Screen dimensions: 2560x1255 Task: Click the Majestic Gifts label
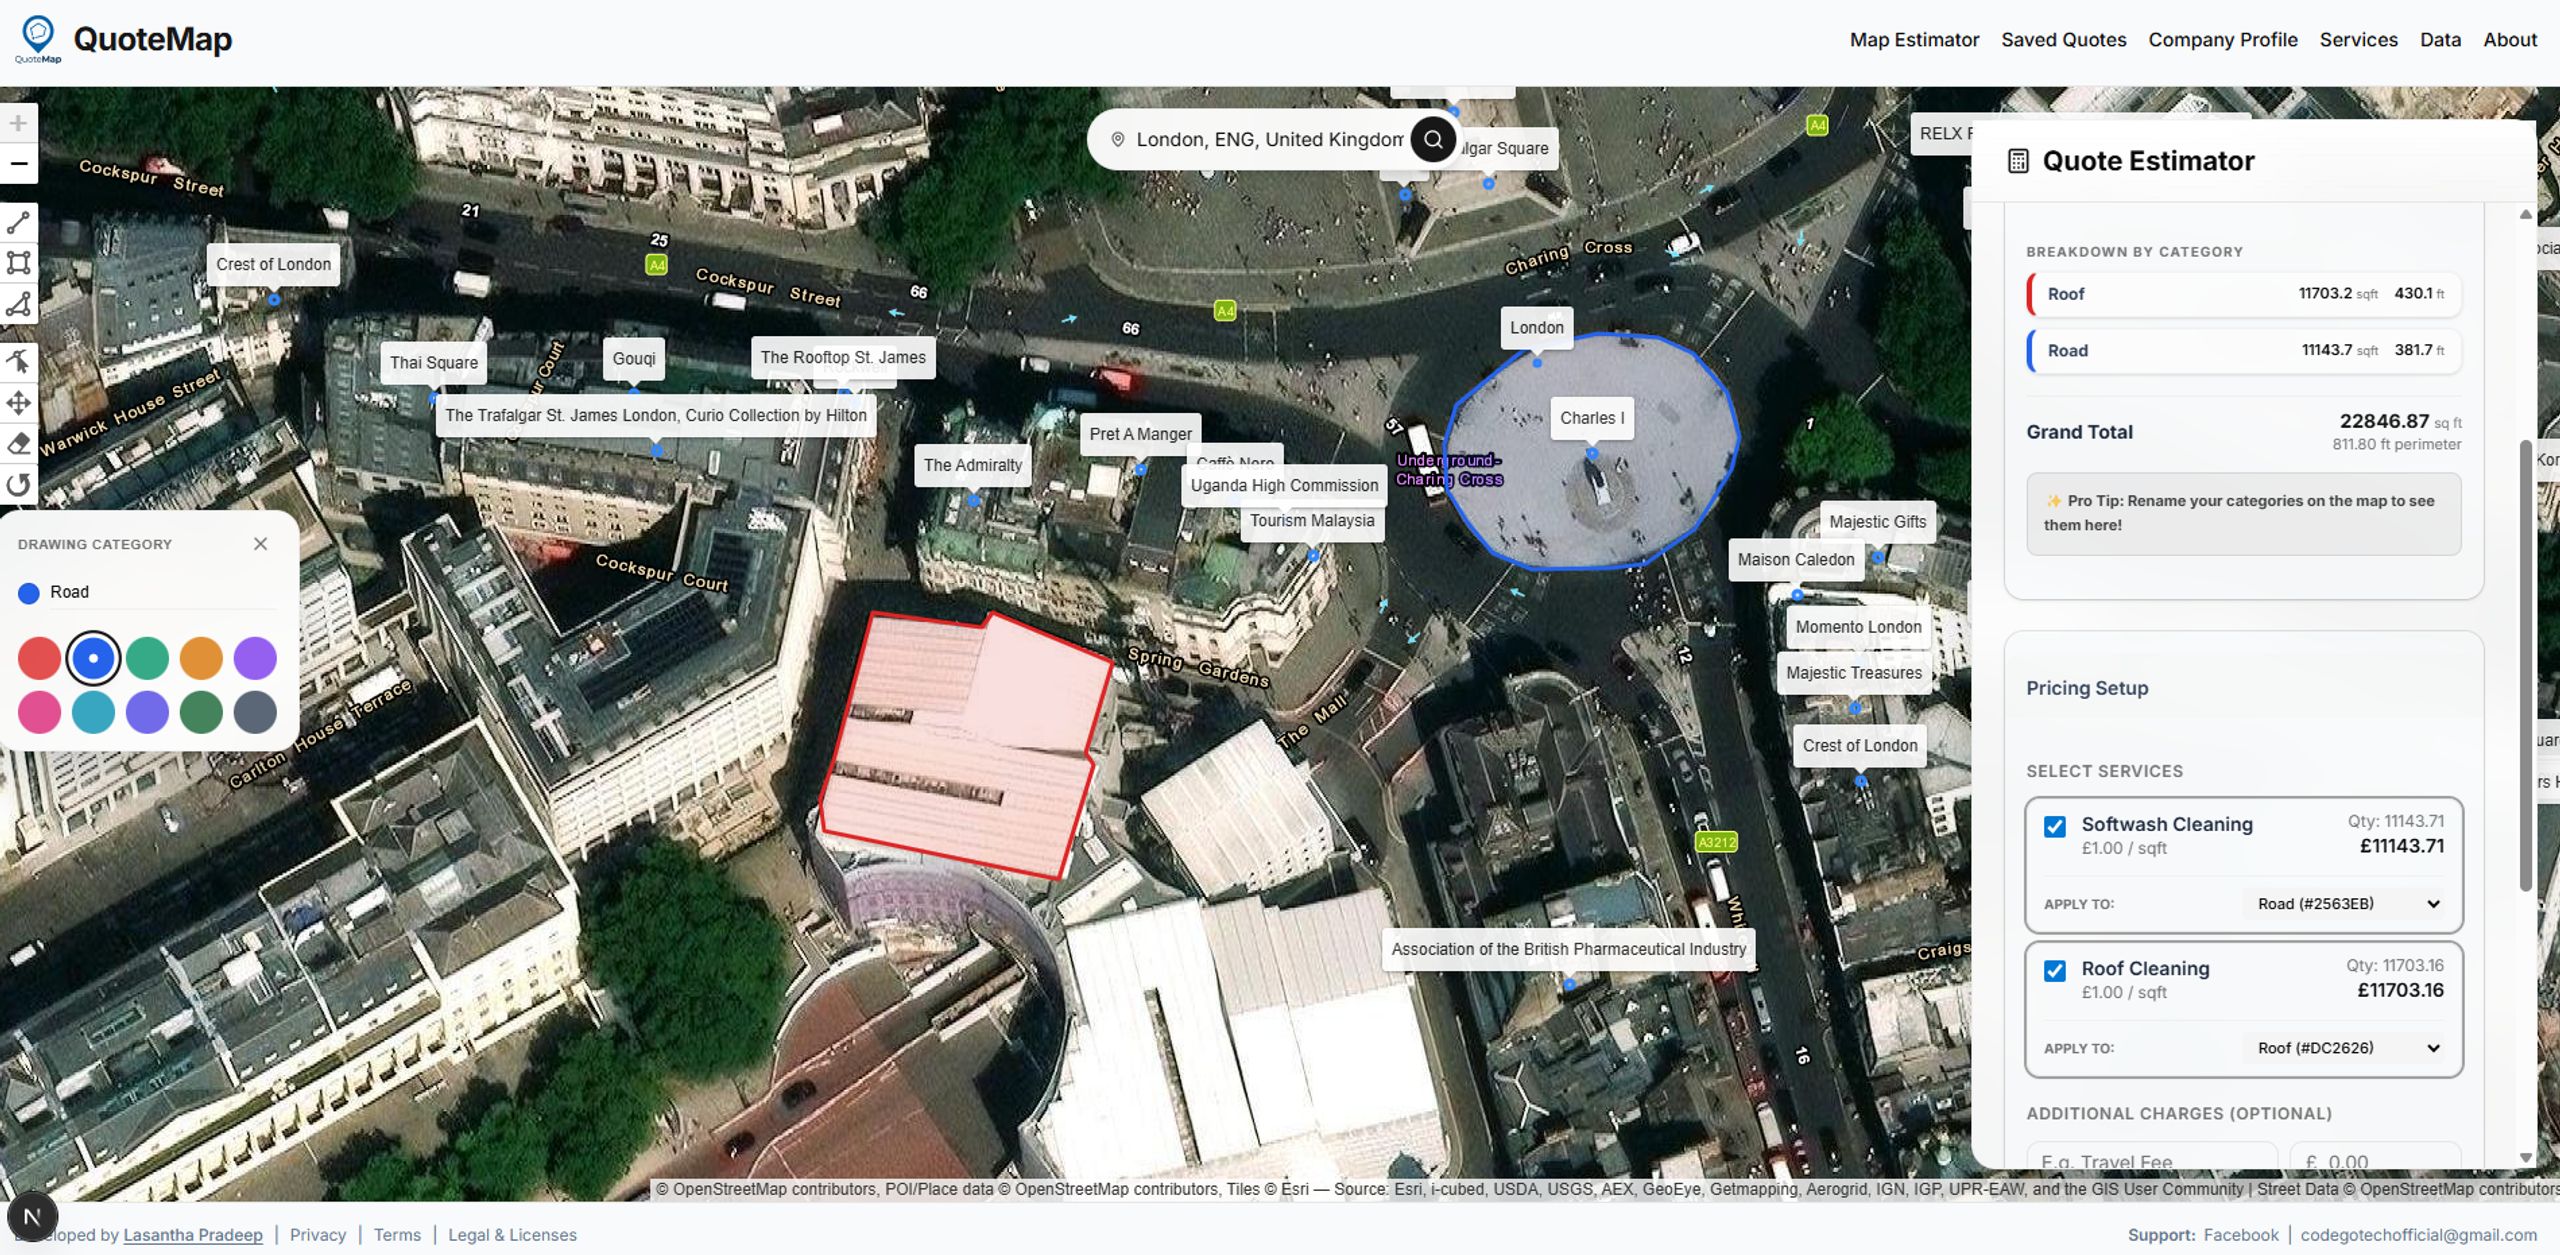click(x=1877, y=522)
